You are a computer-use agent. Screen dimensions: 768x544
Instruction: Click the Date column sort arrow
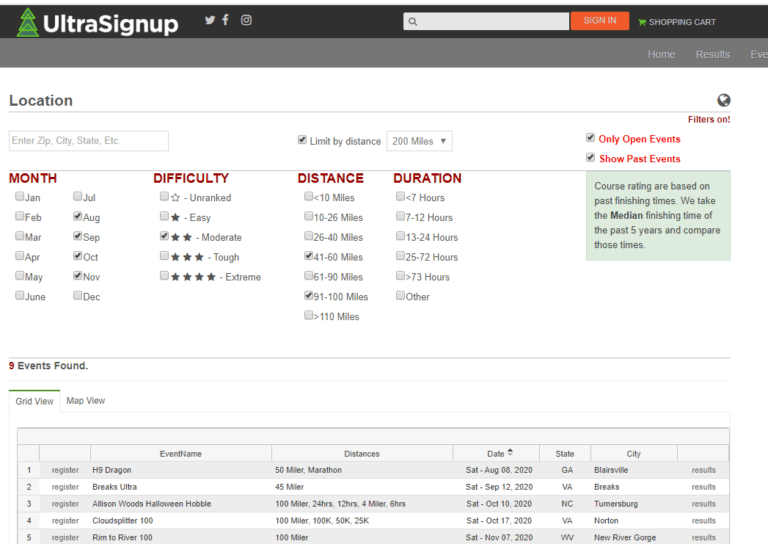510,453
